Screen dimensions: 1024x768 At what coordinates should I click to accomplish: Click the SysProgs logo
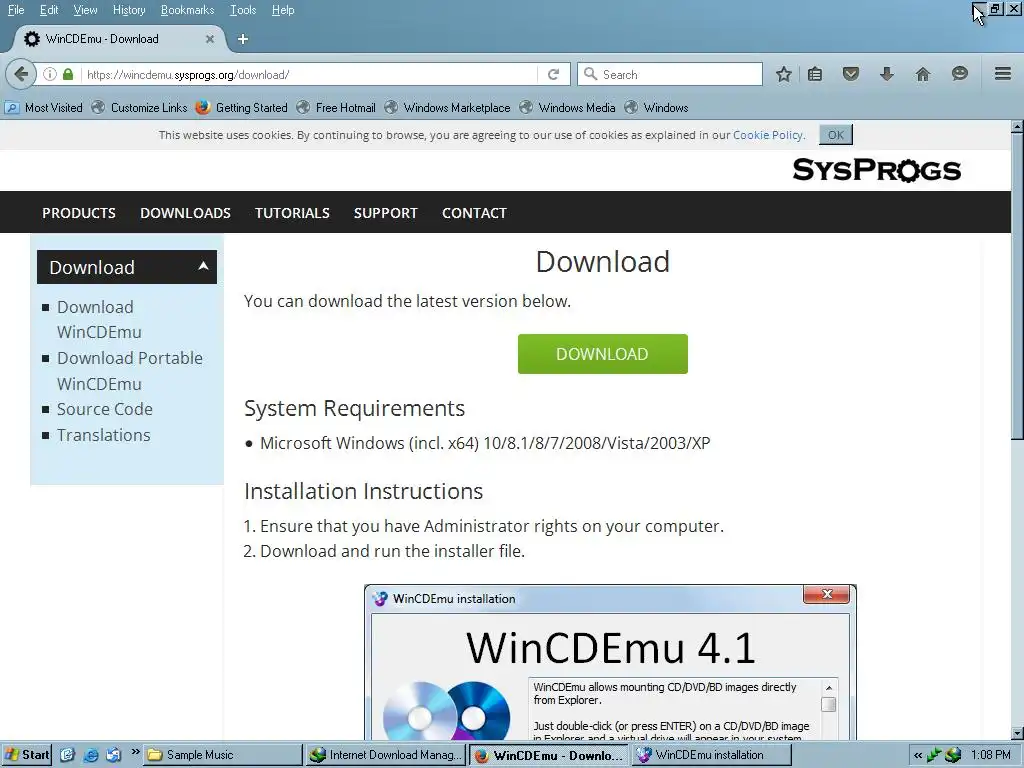[x=876, y=170]
